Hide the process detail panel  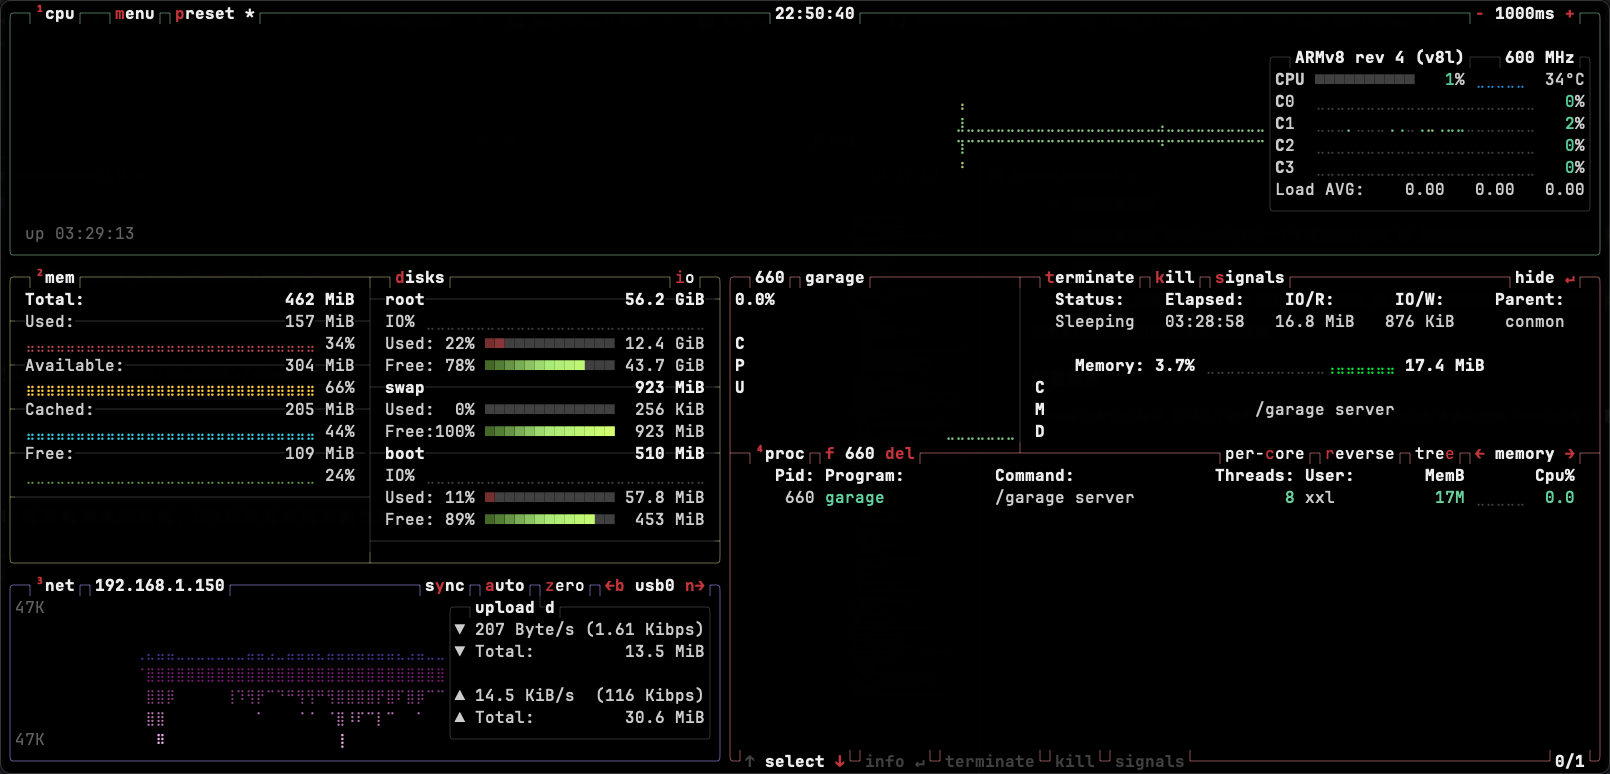pyautogui.click(x=1535, y=278)
